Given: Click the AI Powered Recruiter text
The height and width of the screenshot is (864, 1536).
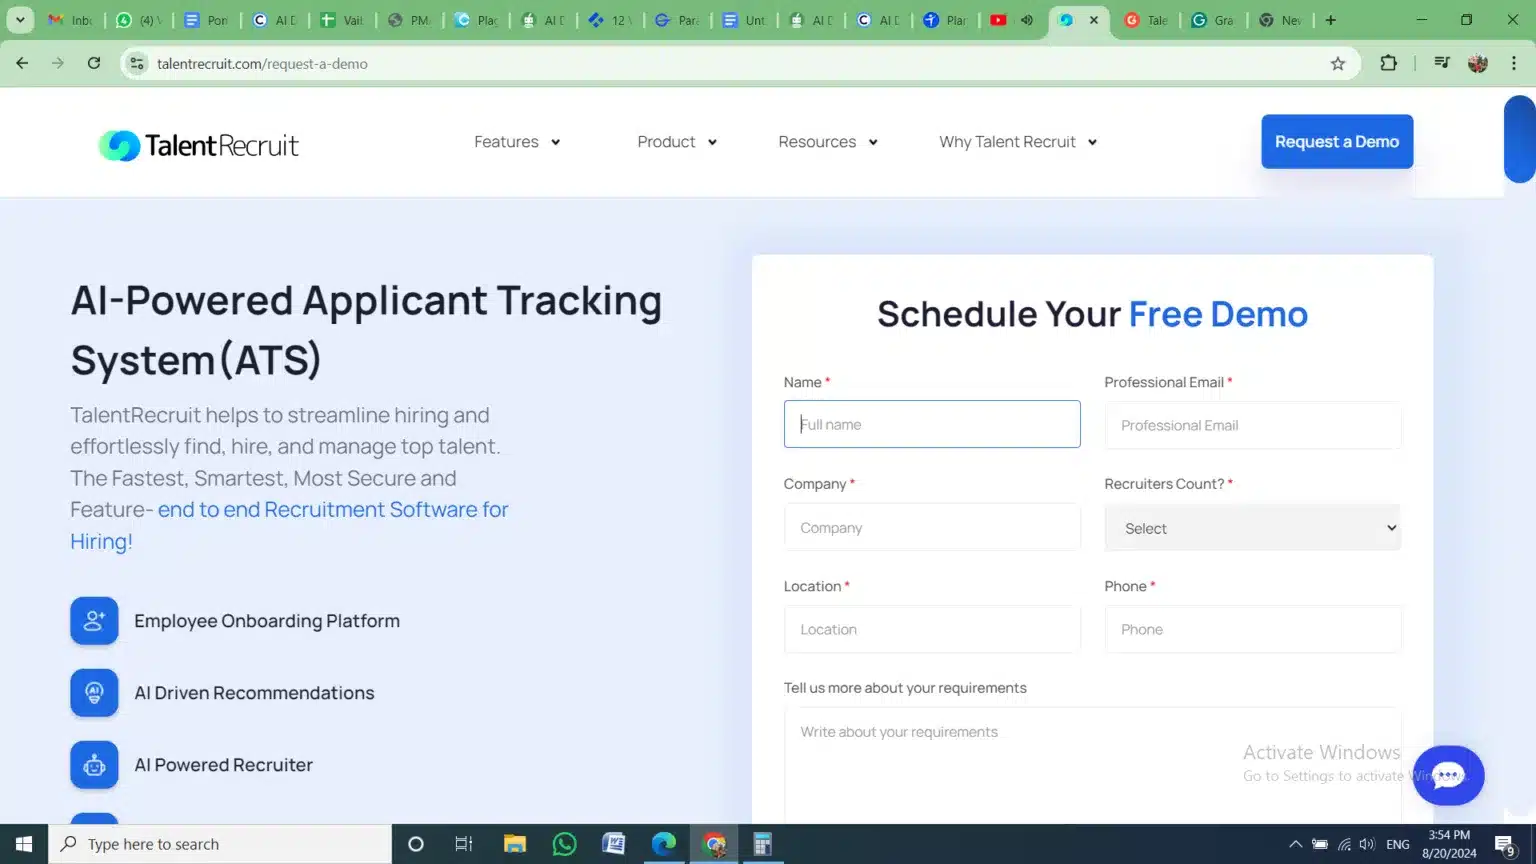Looking at the screenshot, I should tap(223, 765).
